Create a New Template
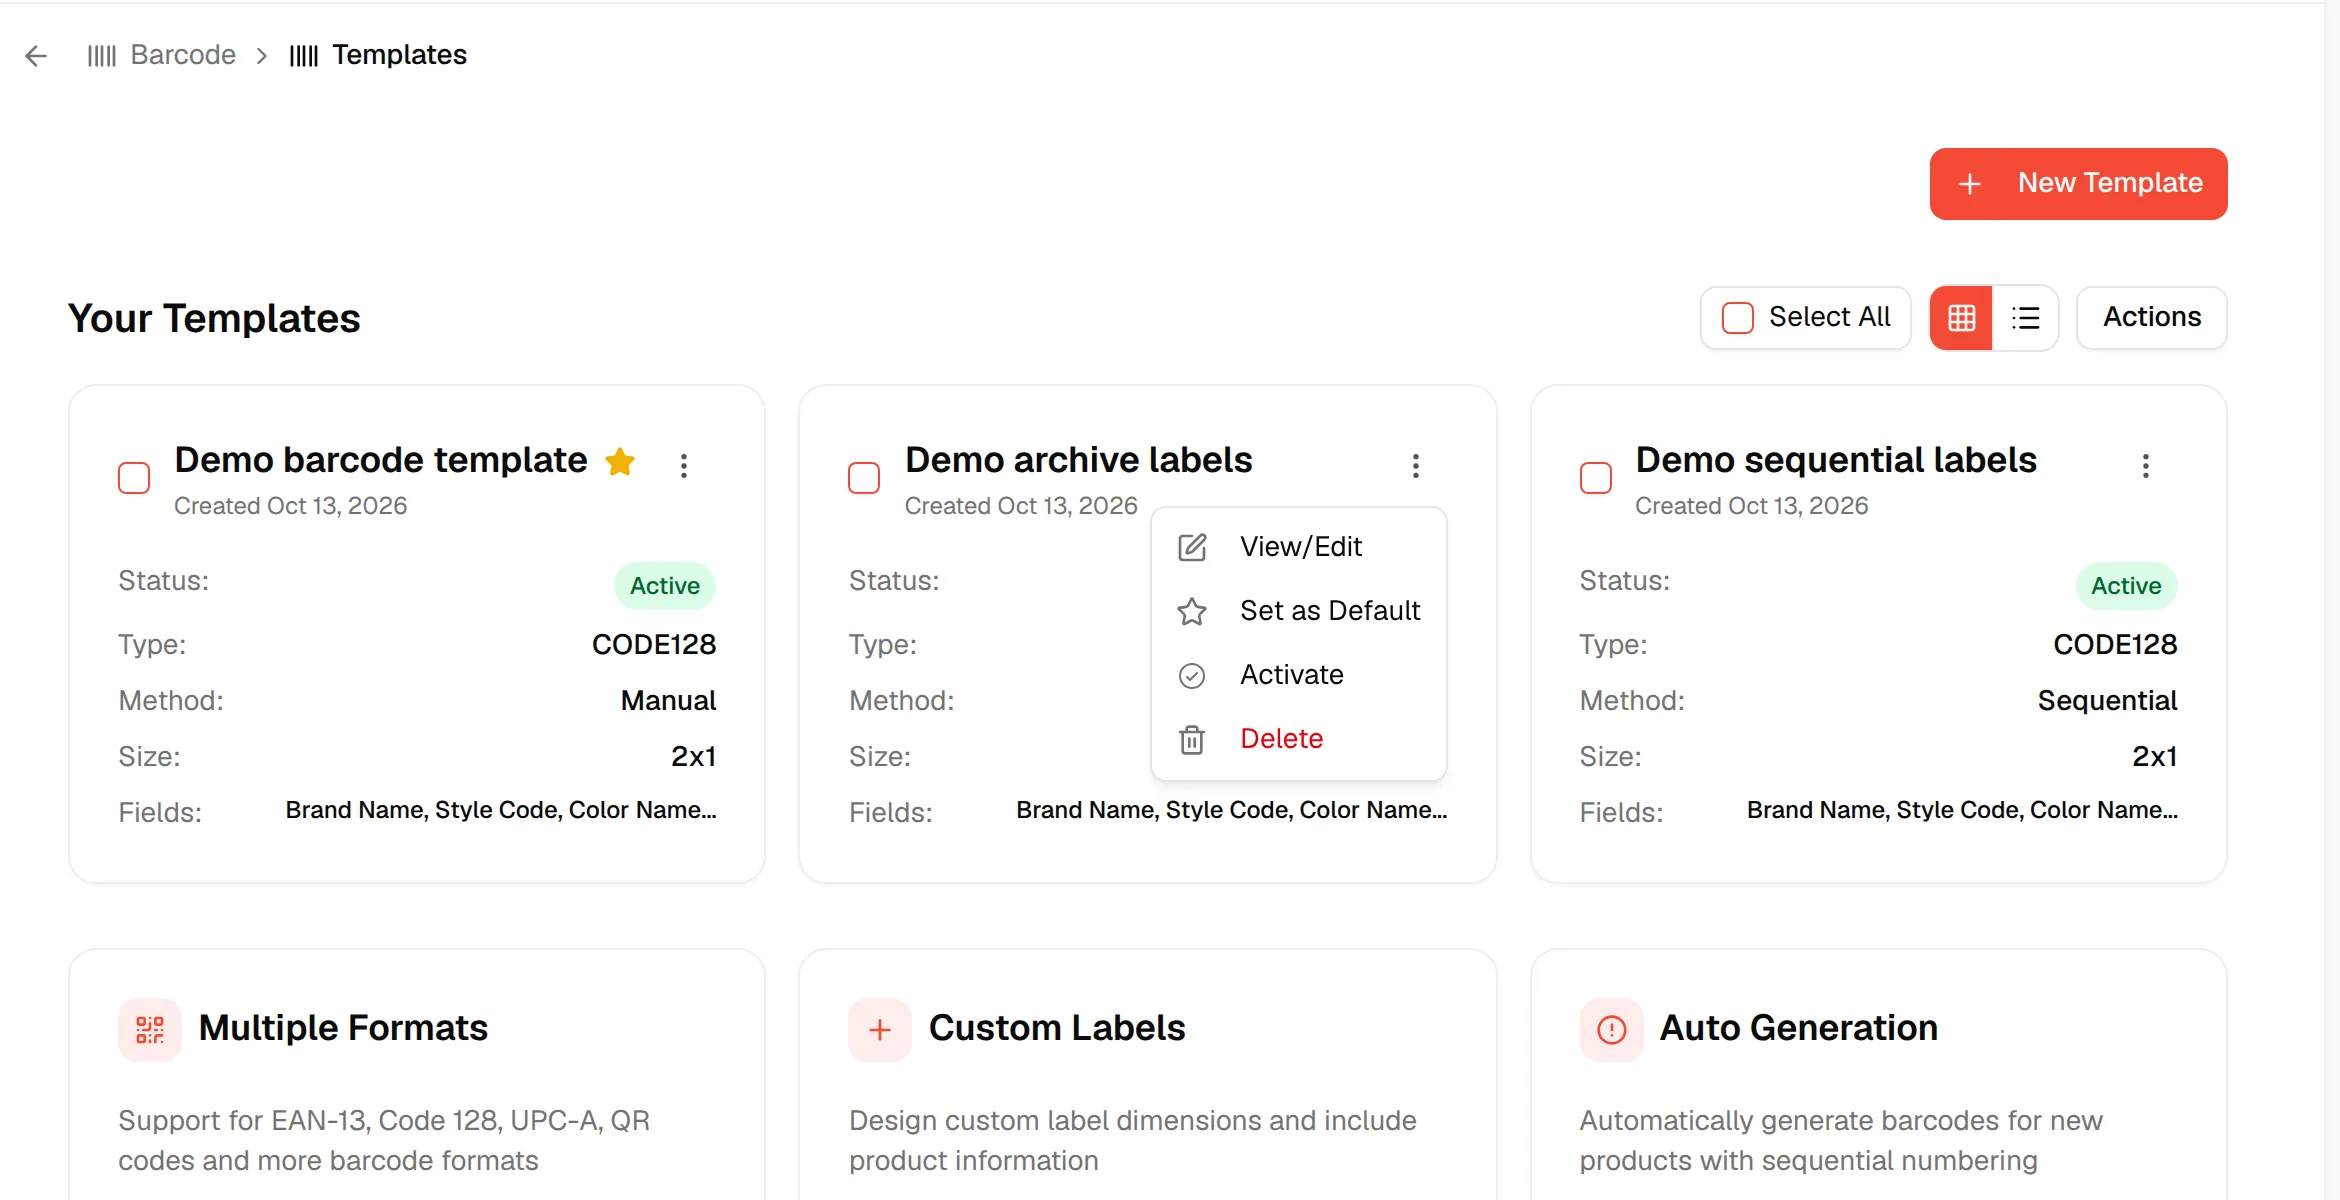 coord(2078,184)
